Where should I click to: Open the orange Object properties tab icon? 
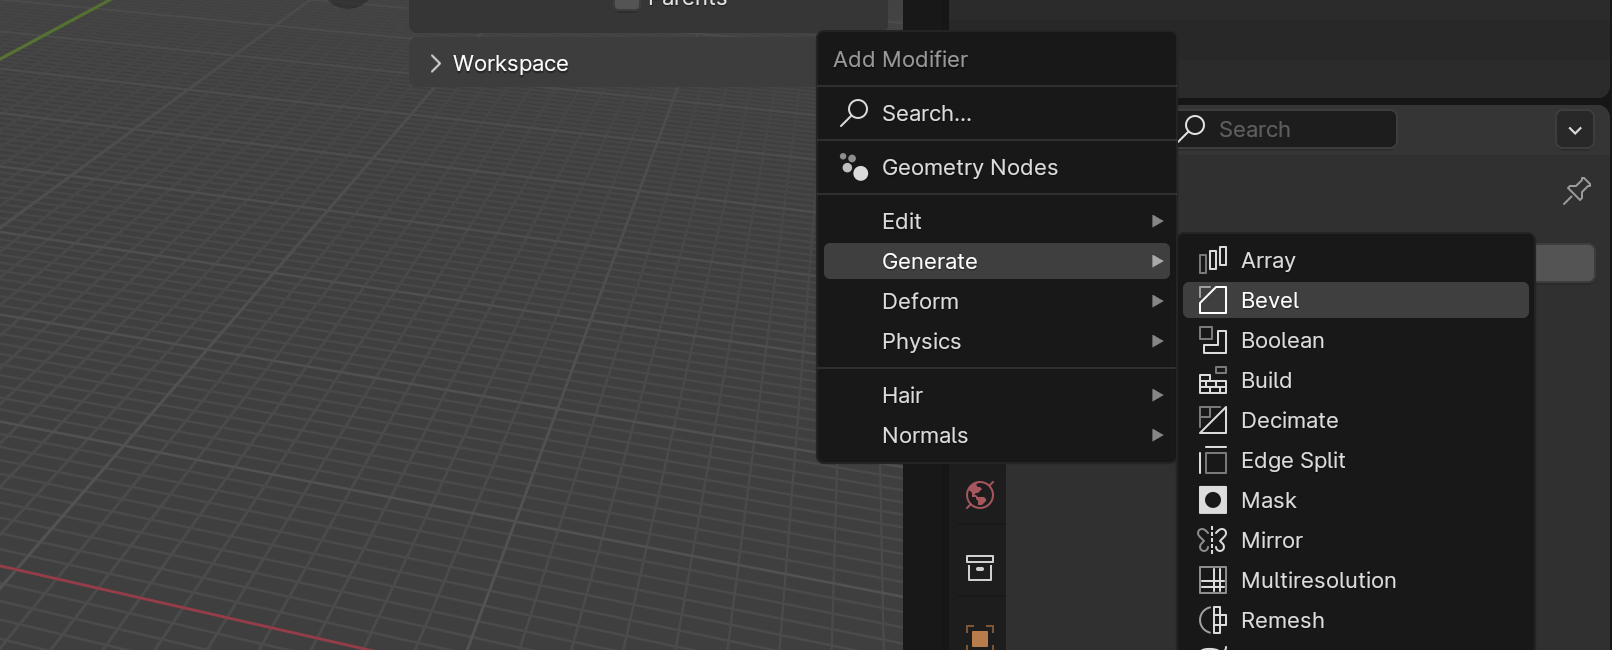pyautogui.click(x=980, y=638)
